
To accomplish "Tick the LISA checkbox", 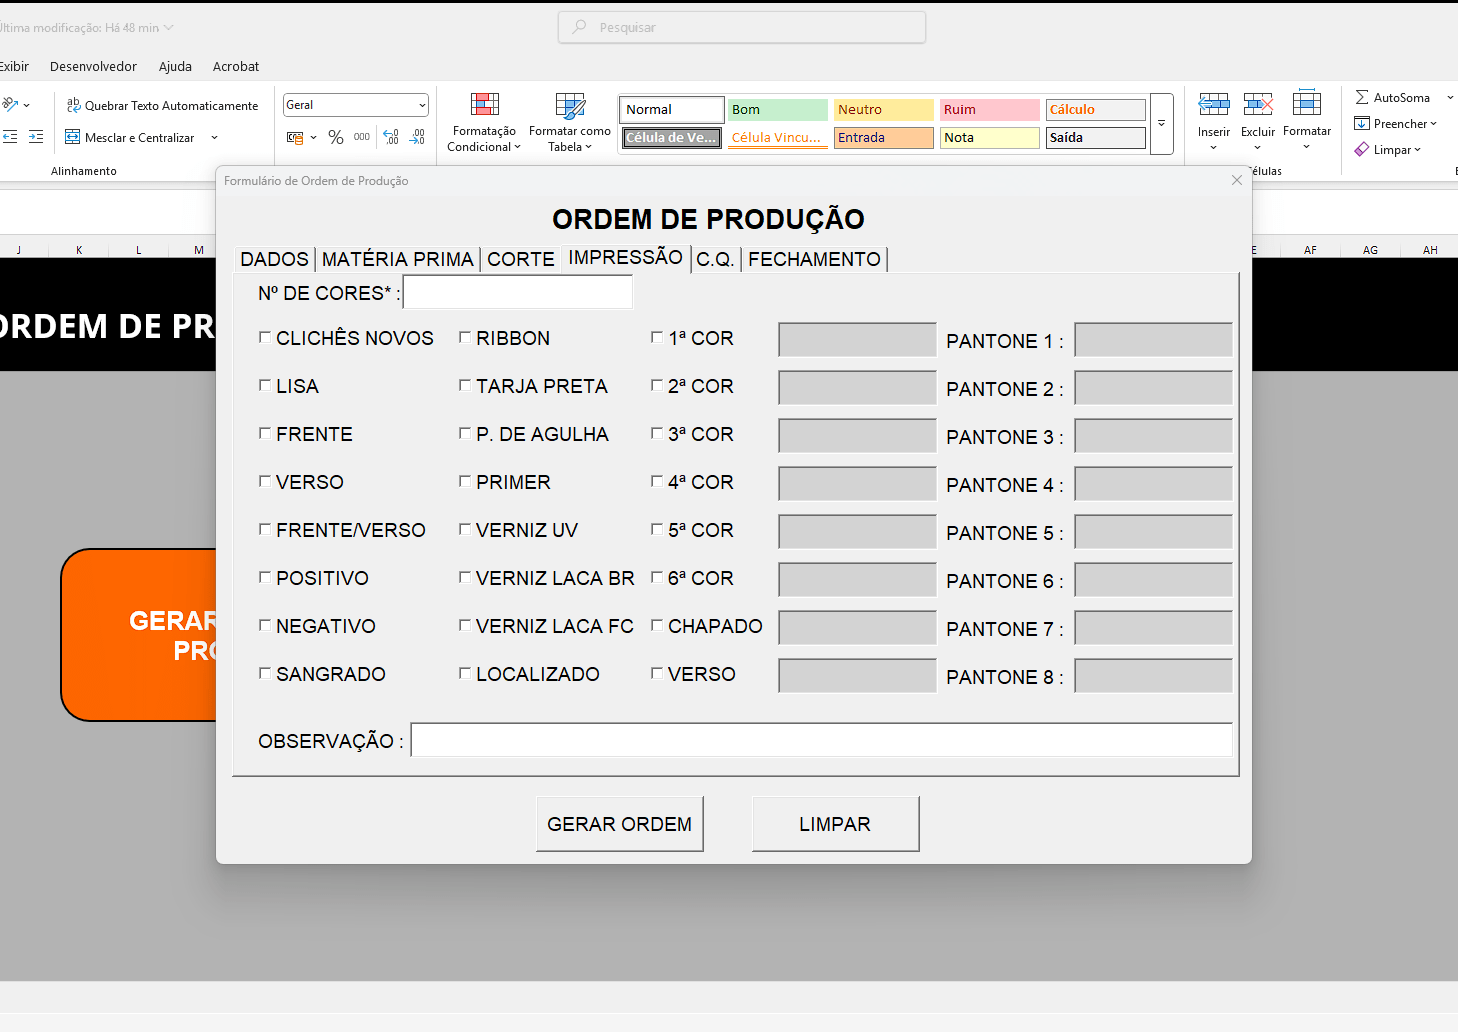I will tap(265, 386).
